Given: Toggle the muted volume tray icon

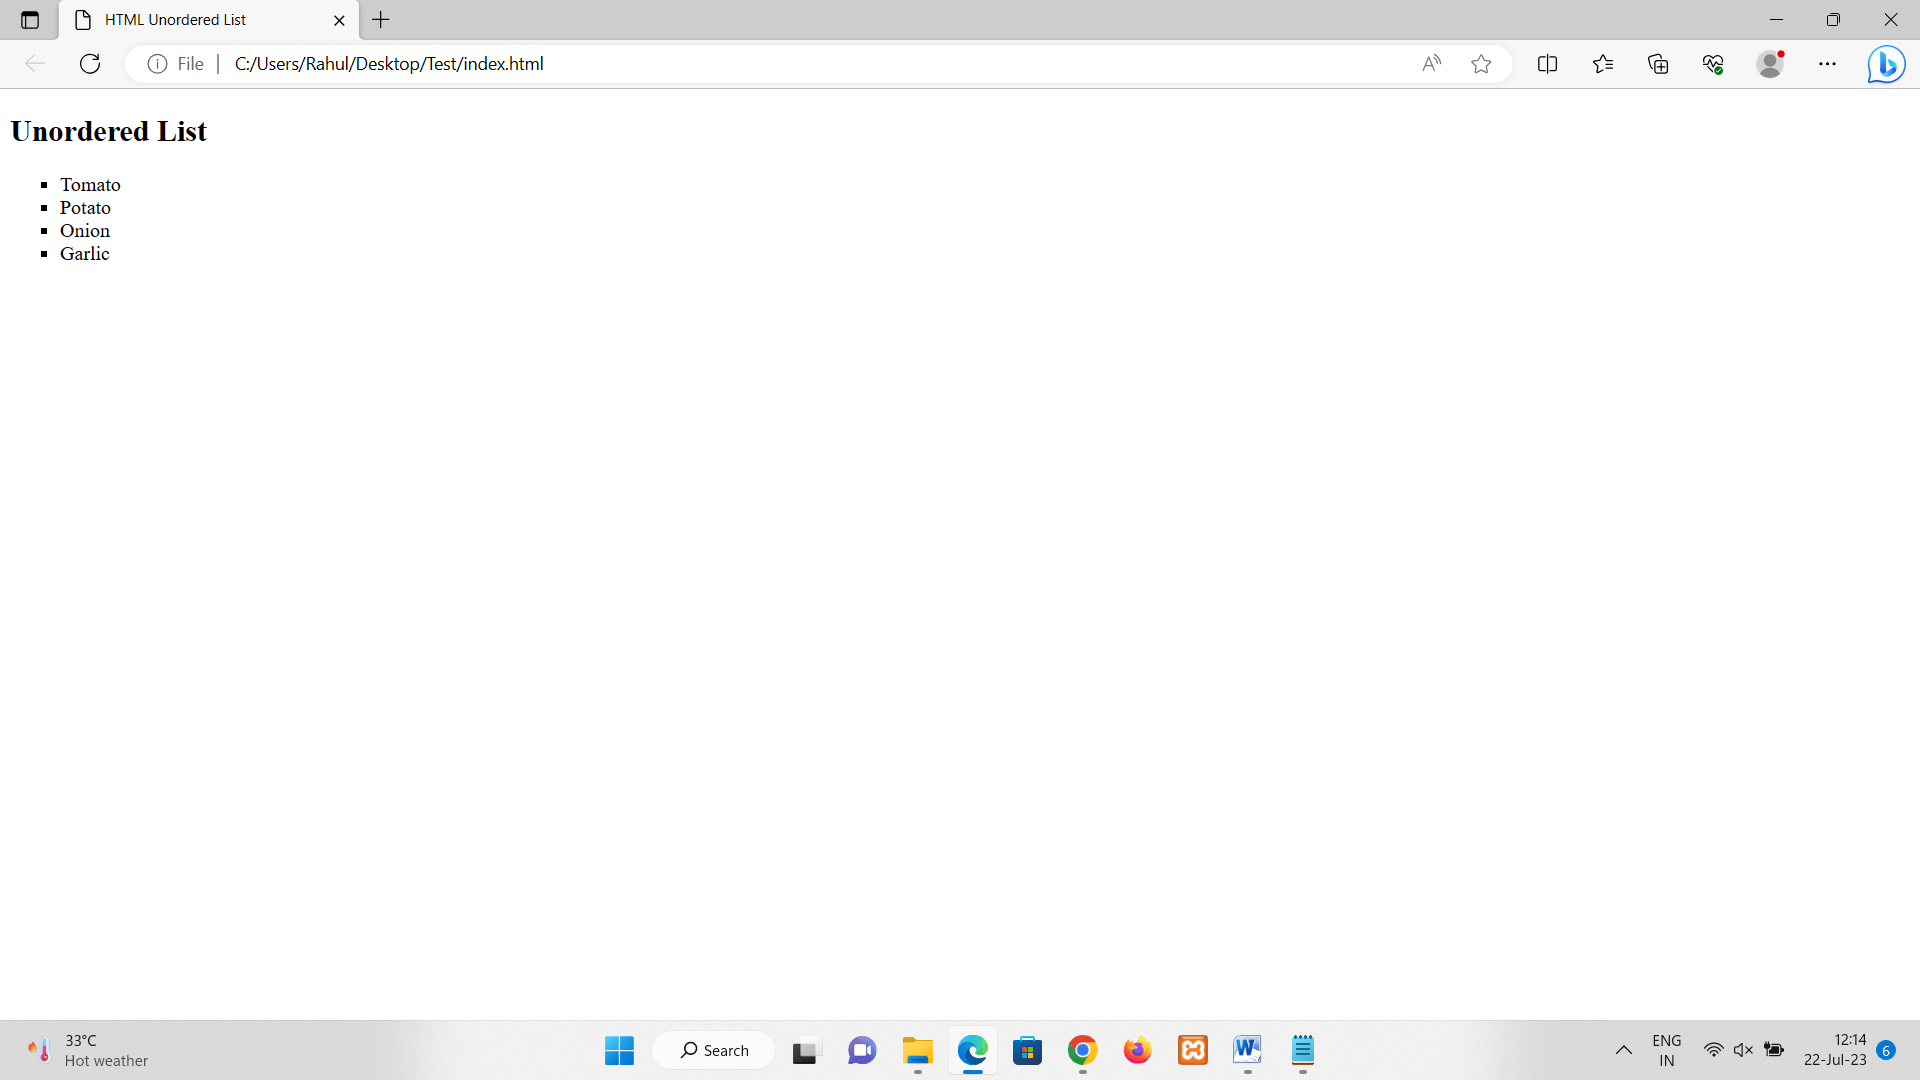Looking at the screenshot, I should pos(1743,1050).
